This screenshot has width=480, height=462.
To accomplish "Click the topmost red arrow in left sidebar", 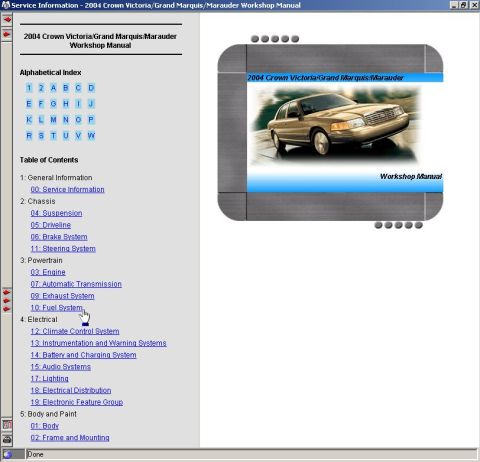I will [7, 20].
